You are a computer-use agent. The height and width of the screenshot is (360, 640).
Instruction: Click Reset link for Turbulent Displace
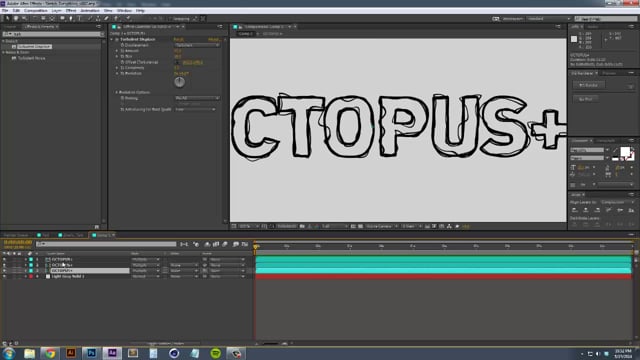point(178,40)
